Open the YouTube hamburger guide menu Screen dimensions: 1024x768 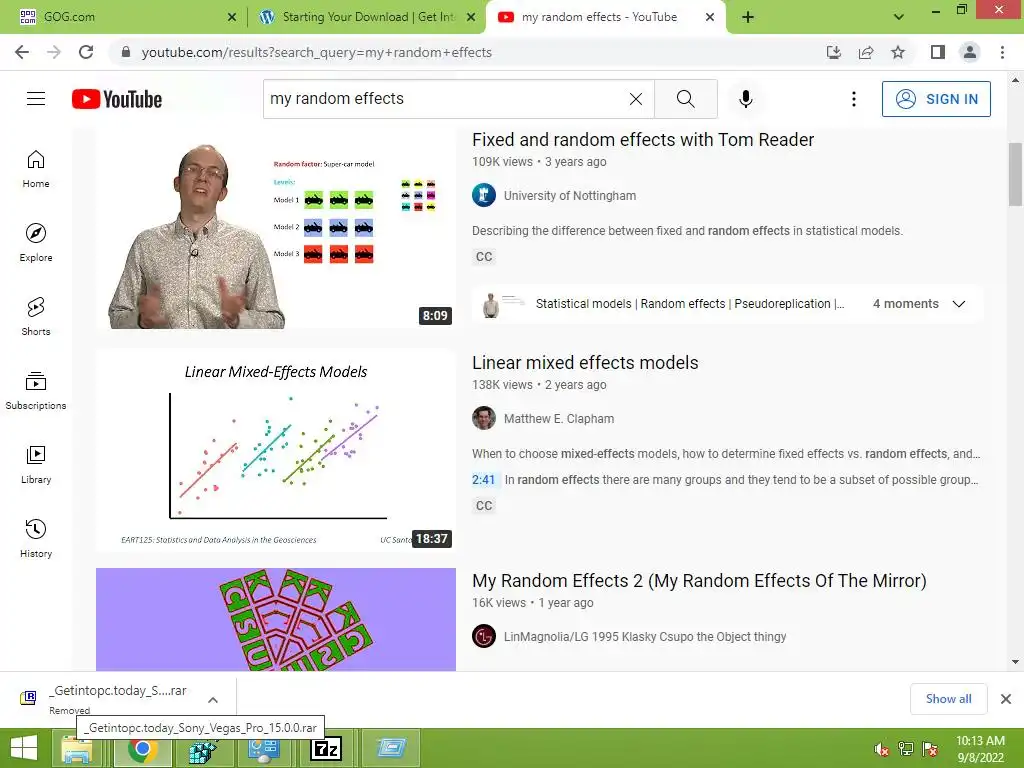point(36,99)
